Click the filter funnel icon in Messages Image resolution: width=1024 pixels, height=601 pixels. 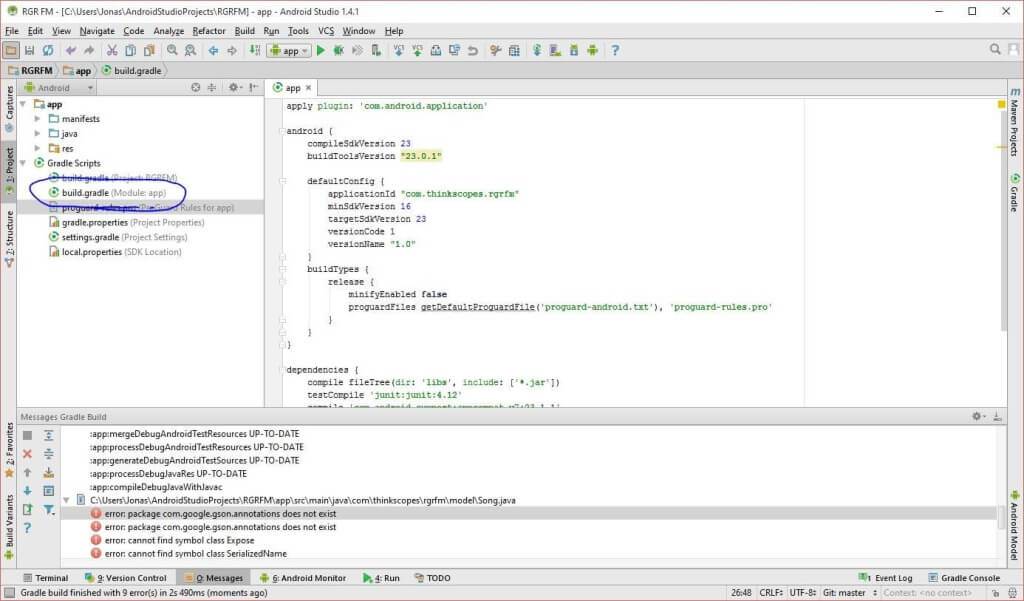point(49,509)
